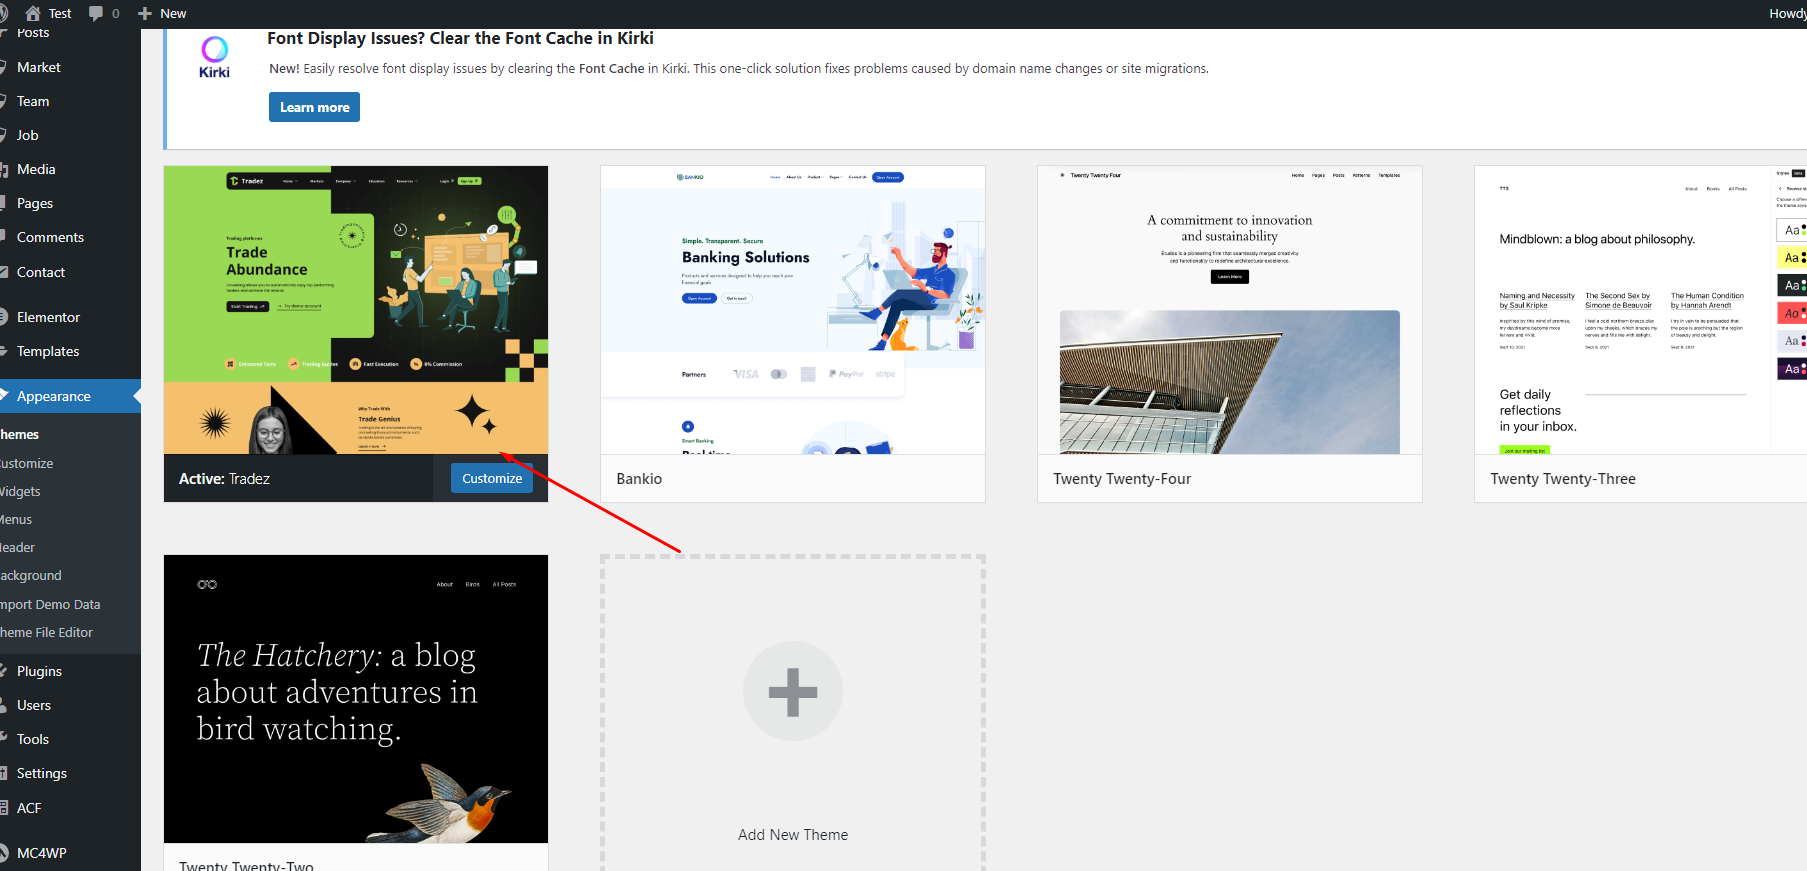The width and height of the screenshot is (1807, 871).
Task: Click Bankio theme name label
Action: pyautogui.click(x=639, y=479)
